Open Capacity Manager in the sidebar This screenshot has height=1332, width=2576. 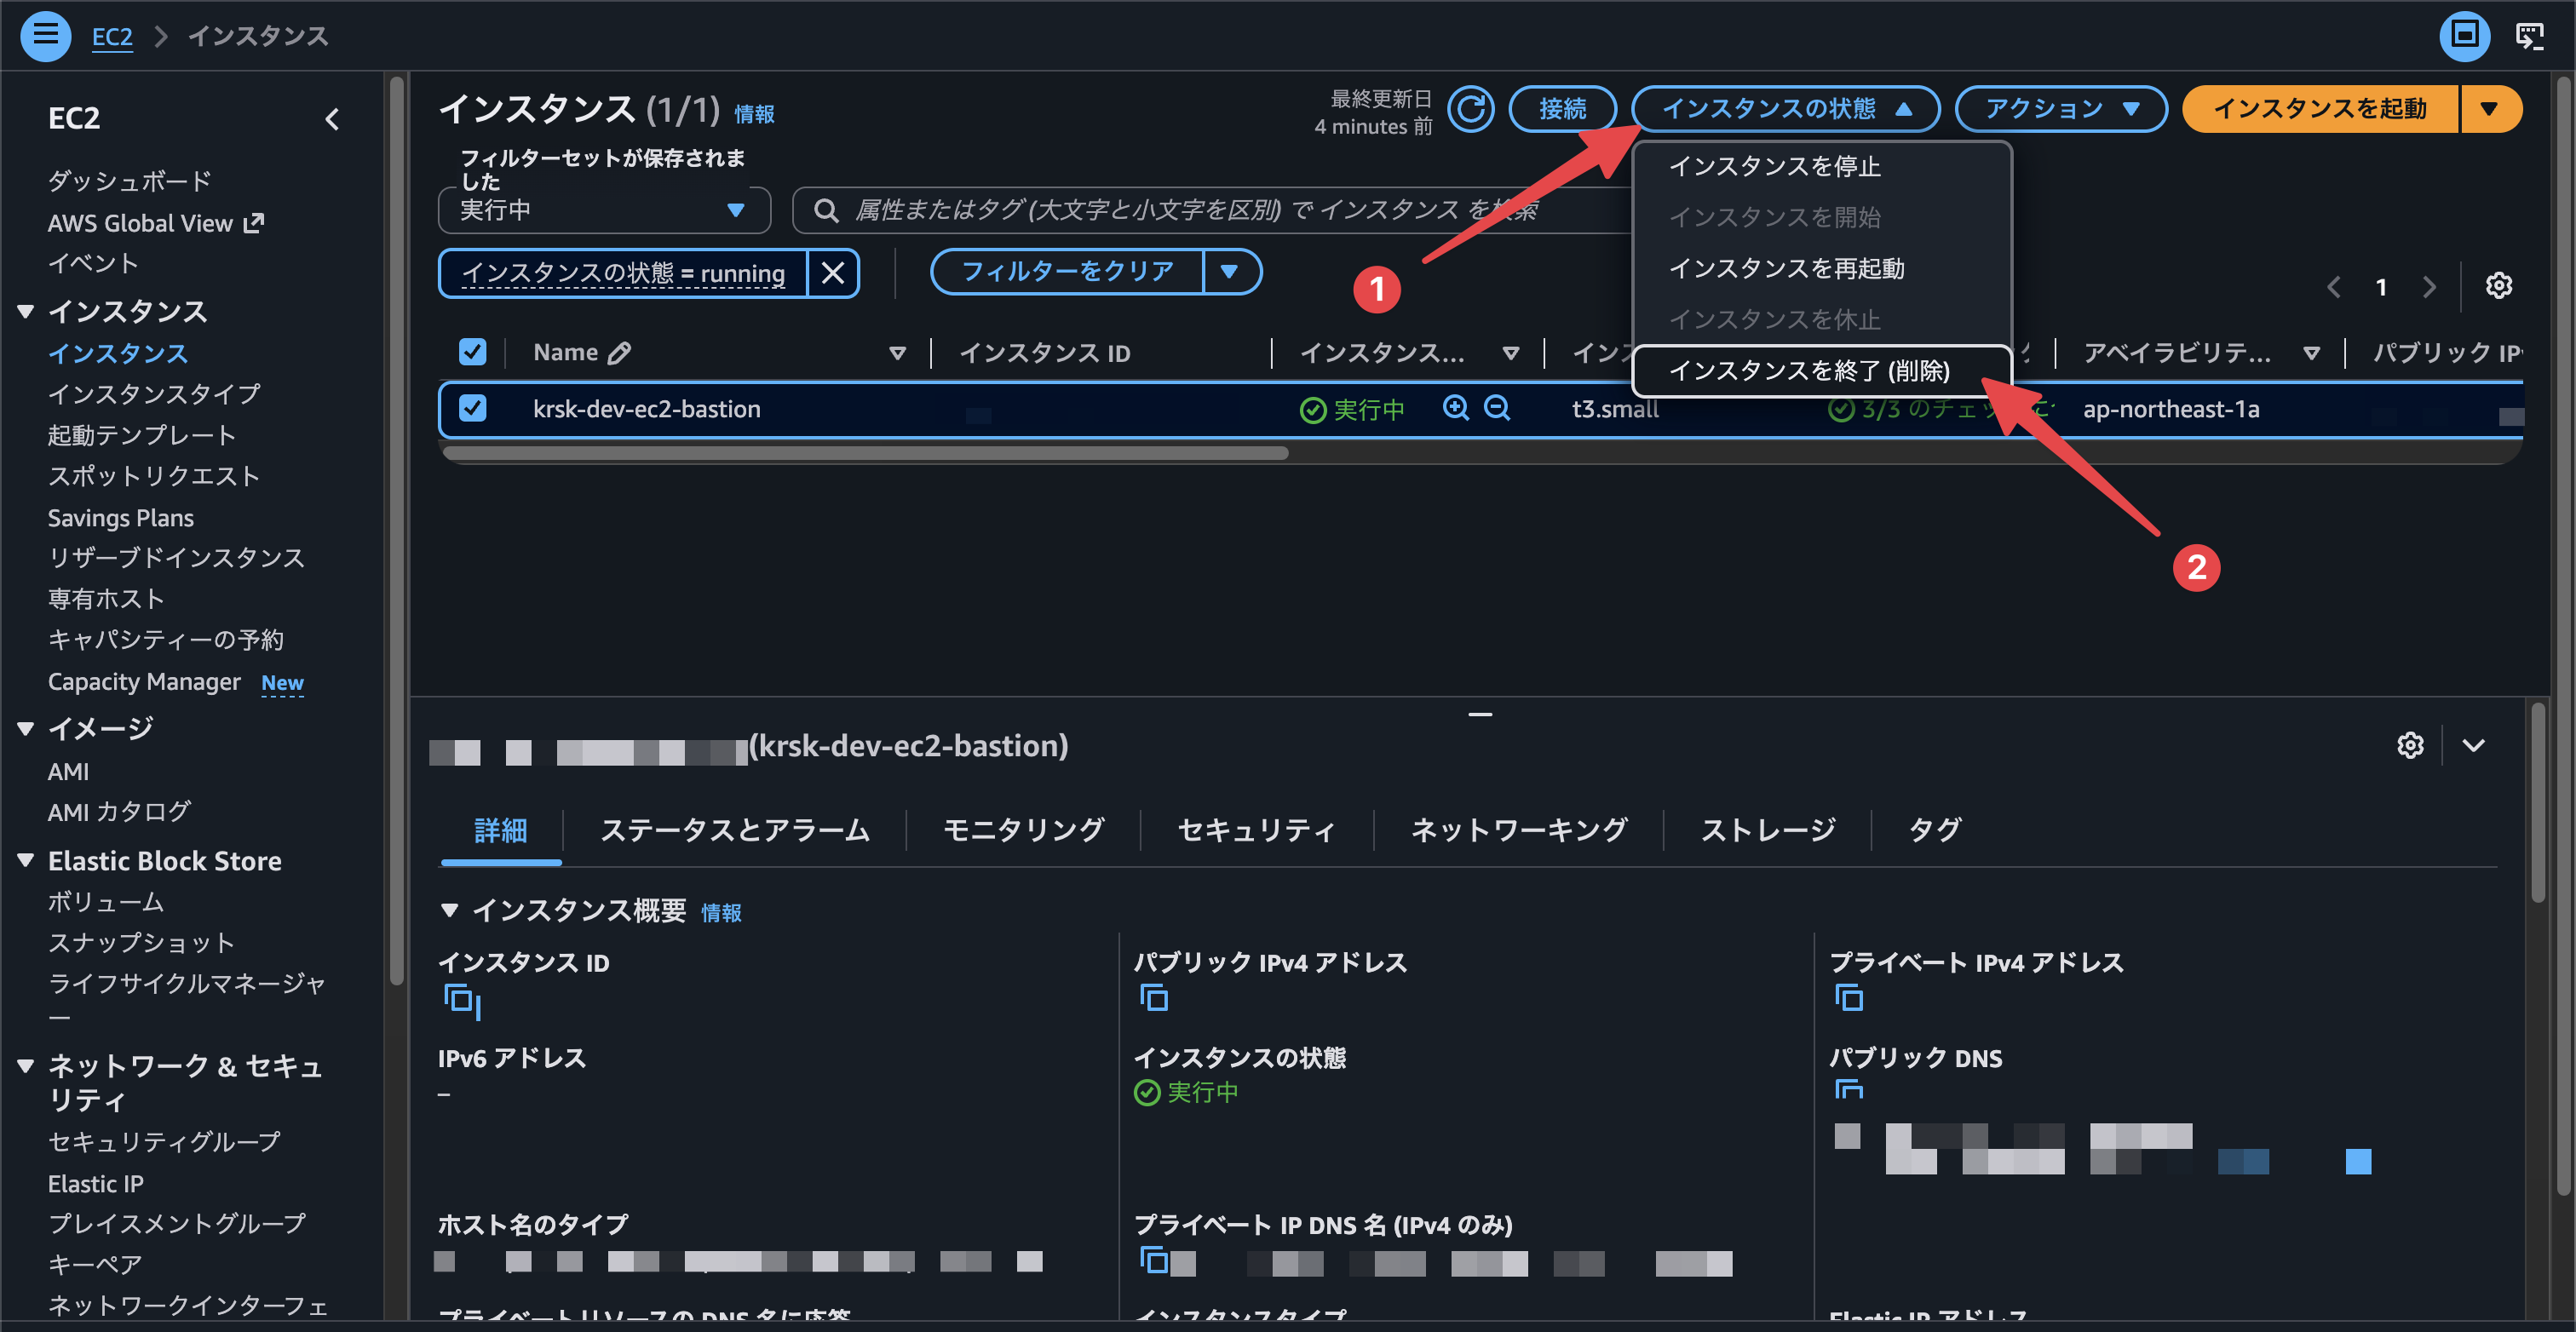click(x=144, y=682)
